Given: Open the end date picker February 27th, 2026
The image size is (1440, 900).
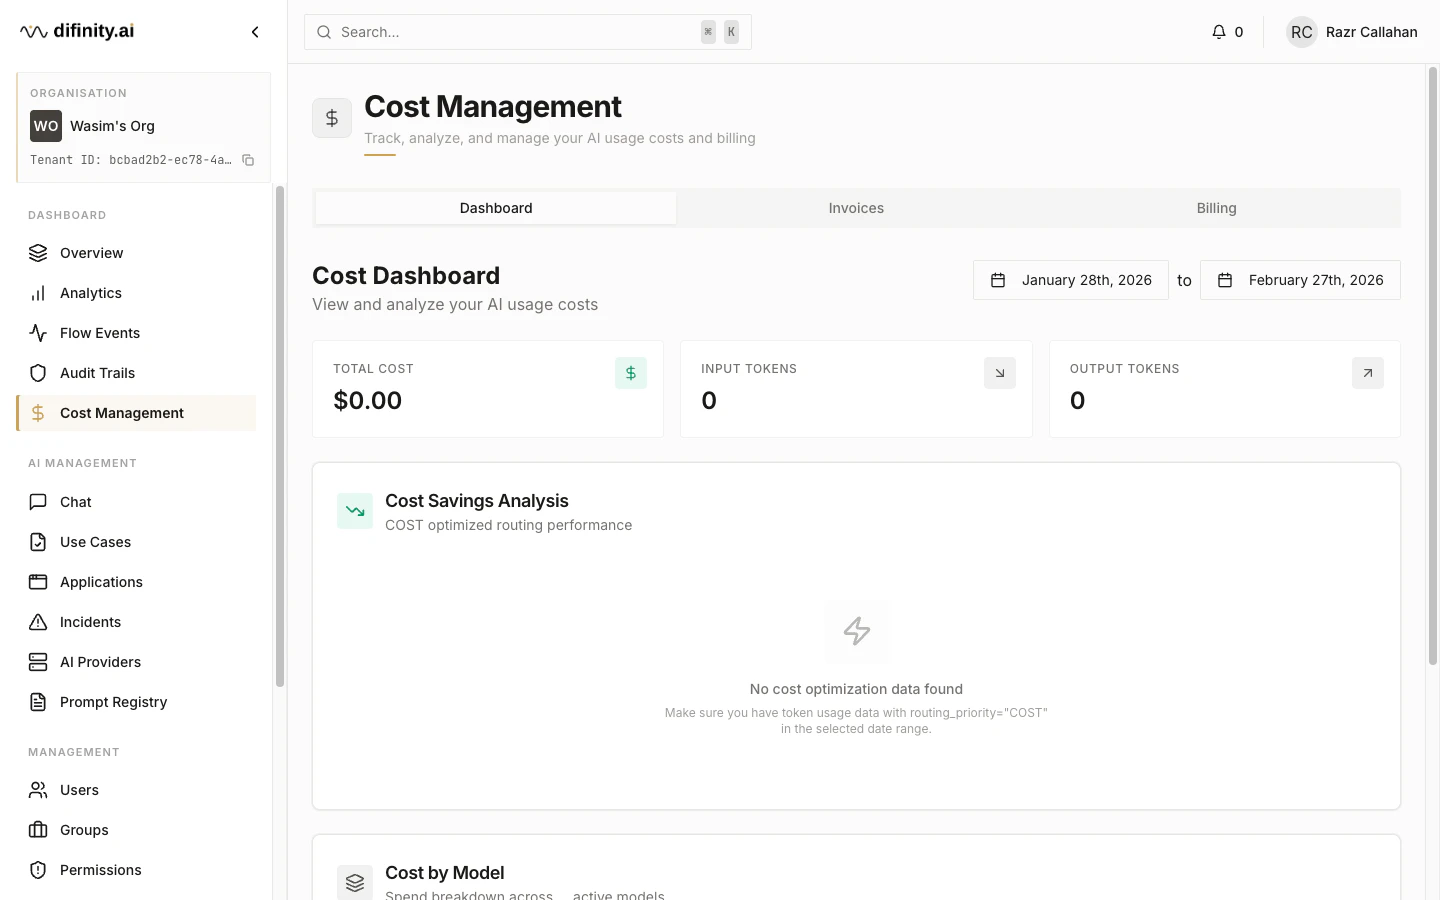Looking at the screenshot, I should pos(1300,280).
